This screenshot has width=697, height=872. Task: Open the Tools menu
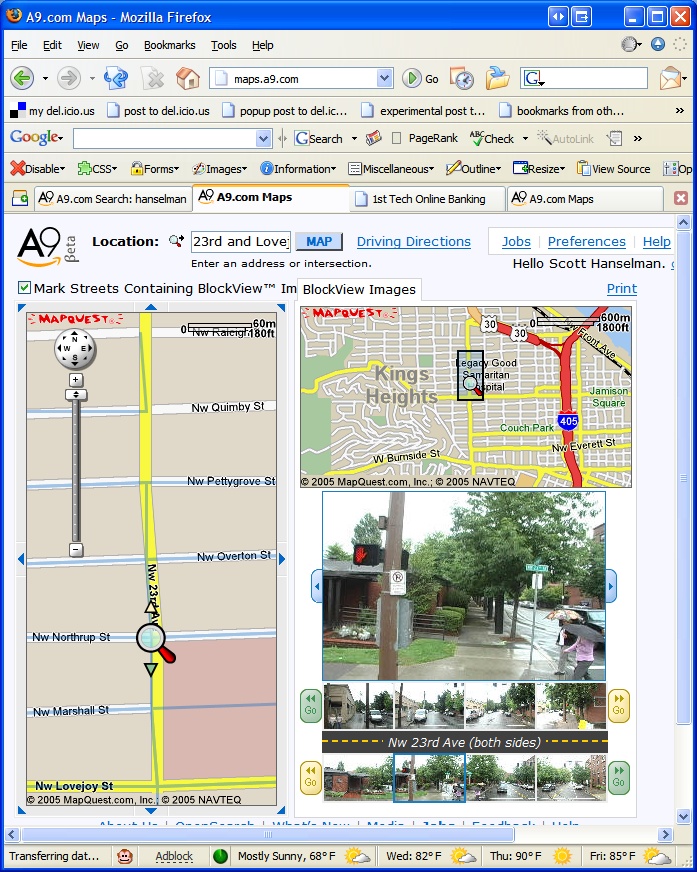(x=224, y=45)
